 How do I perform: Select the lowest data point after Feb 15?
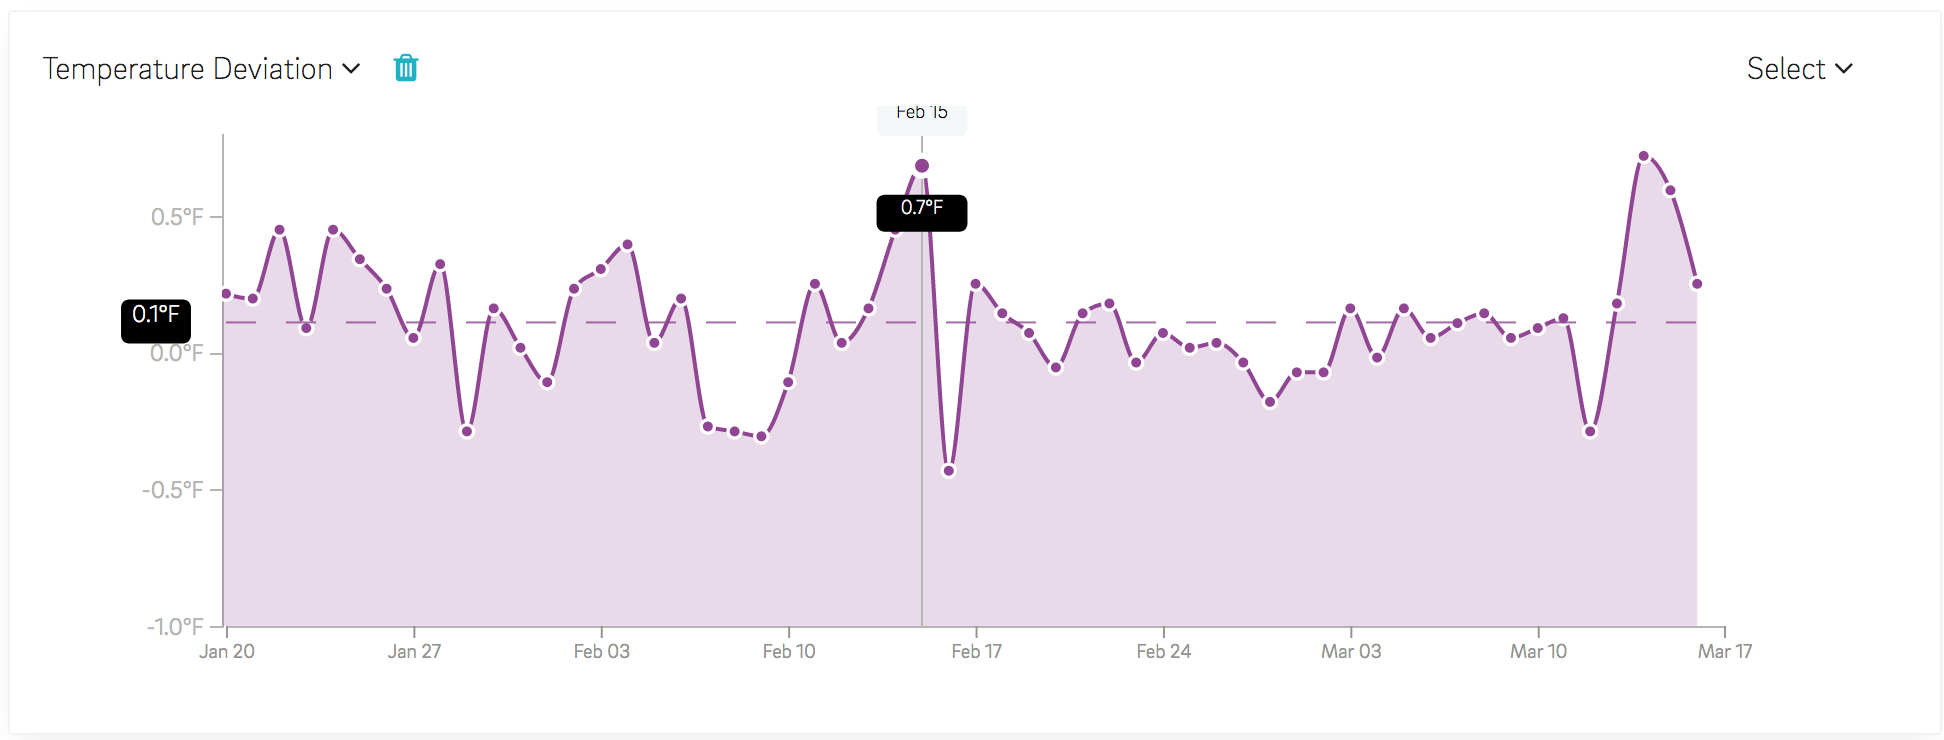click(x=949, y=471)
